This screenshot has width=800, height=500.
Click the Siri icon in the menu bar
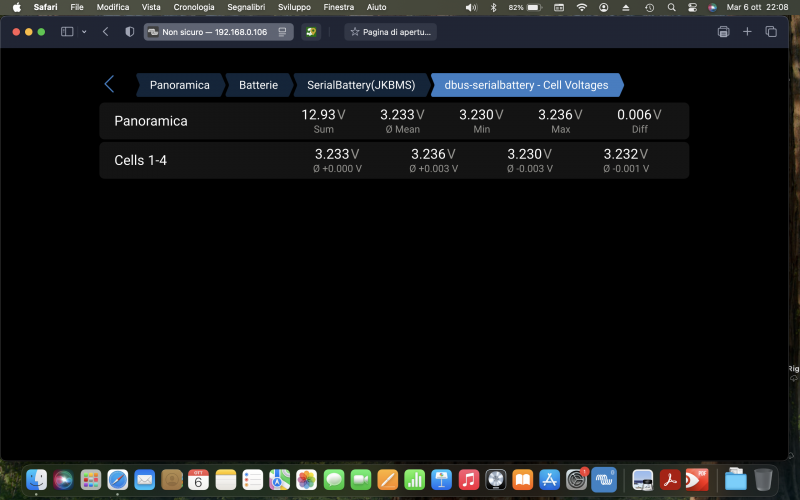713,7
